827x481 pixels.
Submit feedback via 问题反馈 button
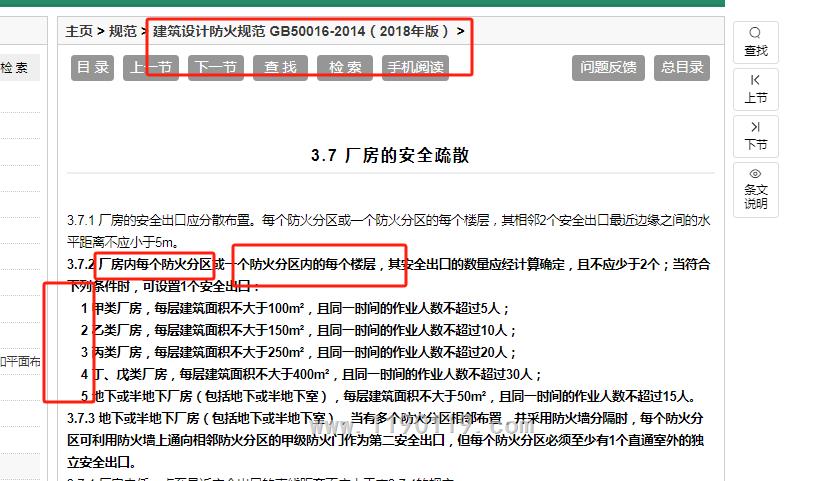pyautogui.click(x=608, y=68)
